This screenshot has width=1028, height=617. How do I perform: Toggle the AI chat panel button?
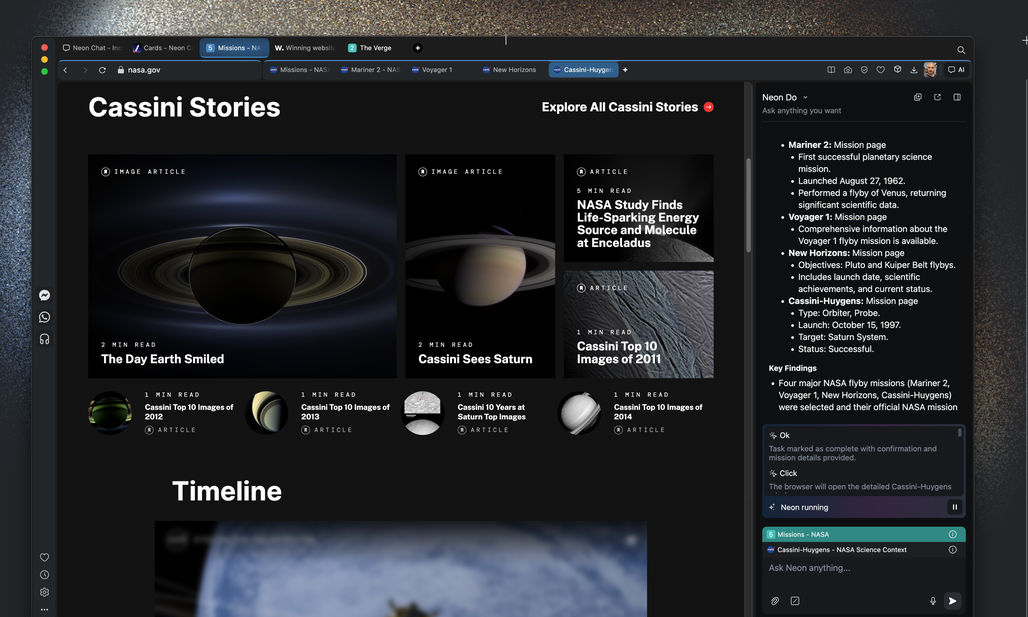point(956,70)
